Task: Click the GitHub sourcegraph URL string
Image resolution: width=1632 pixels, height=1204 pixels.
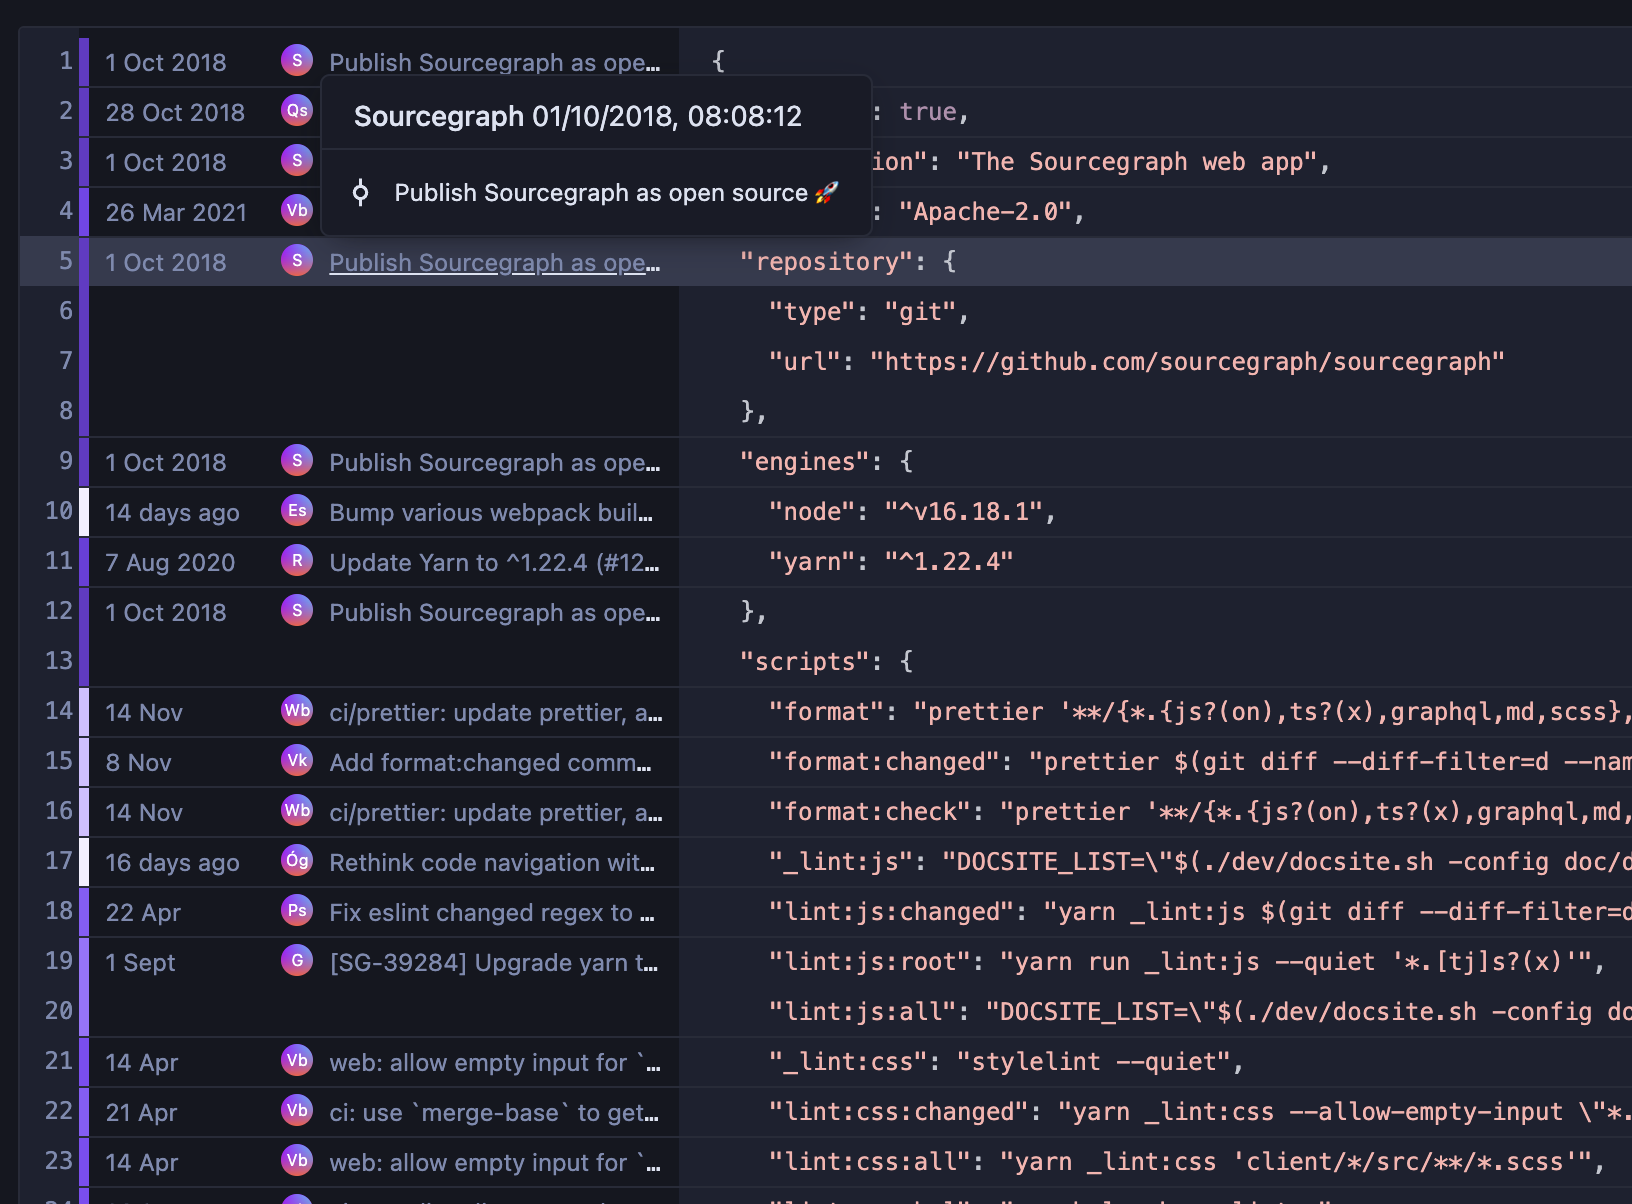Action: coord(1187,361)
